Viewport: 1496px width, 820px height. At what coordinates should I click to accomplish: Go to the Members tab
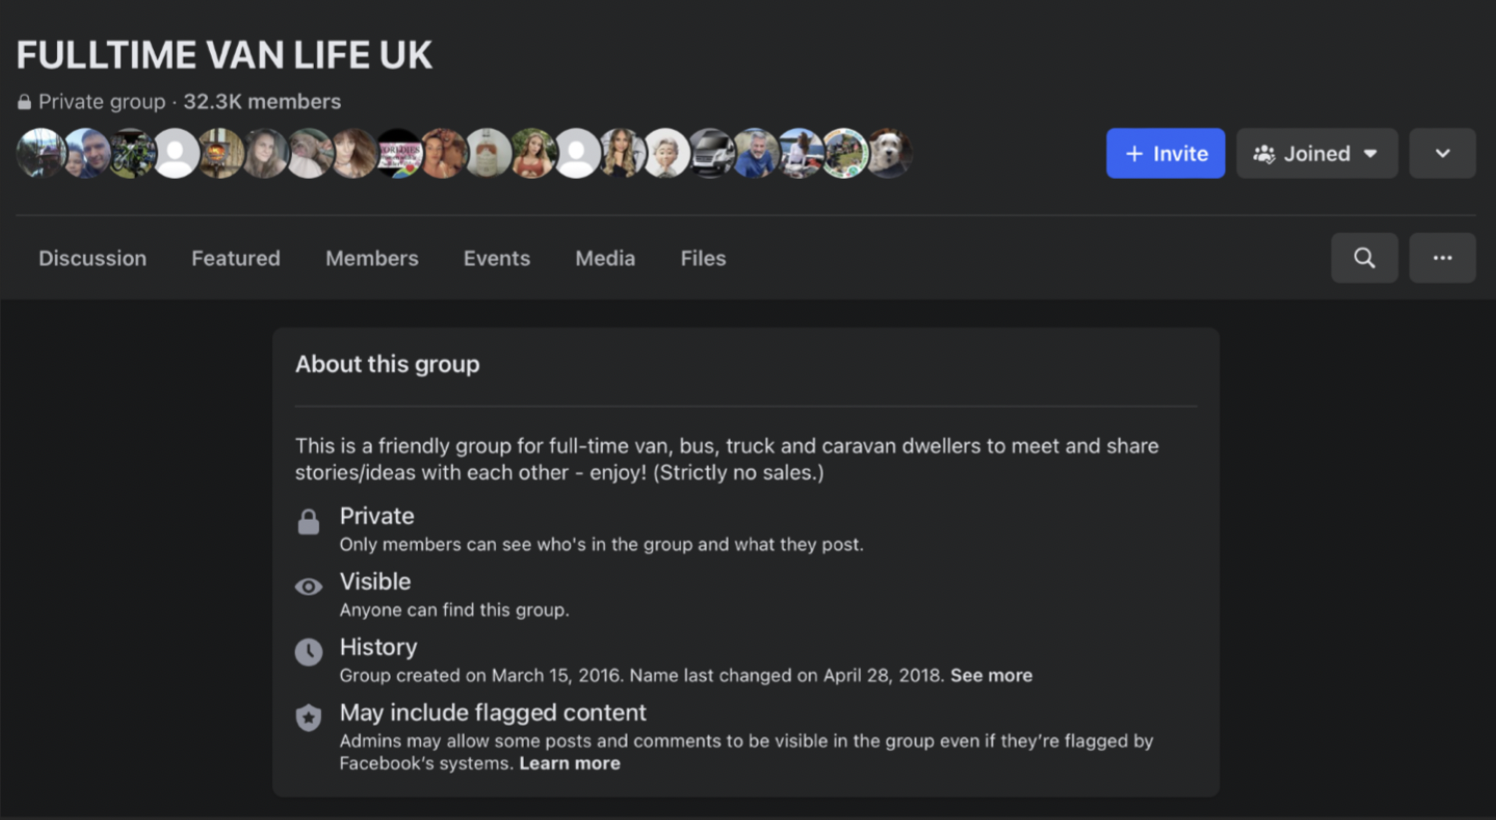[372, 258]
